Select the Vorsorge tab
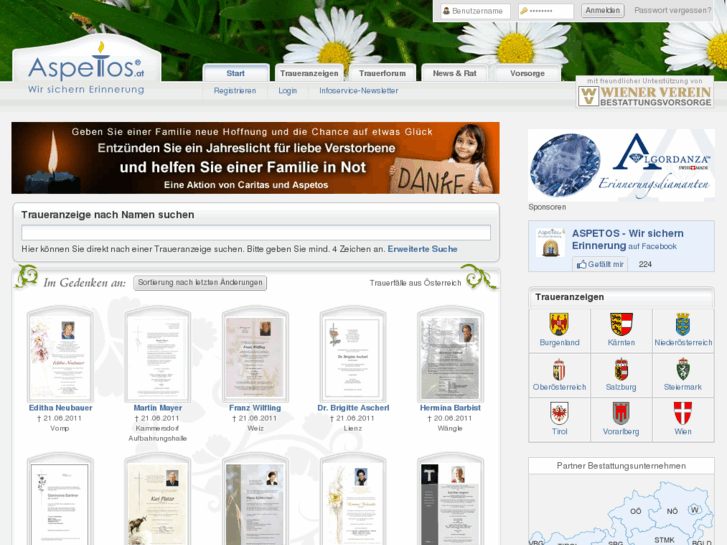Viewport: 727px width, 545px height. coord(528,73)
